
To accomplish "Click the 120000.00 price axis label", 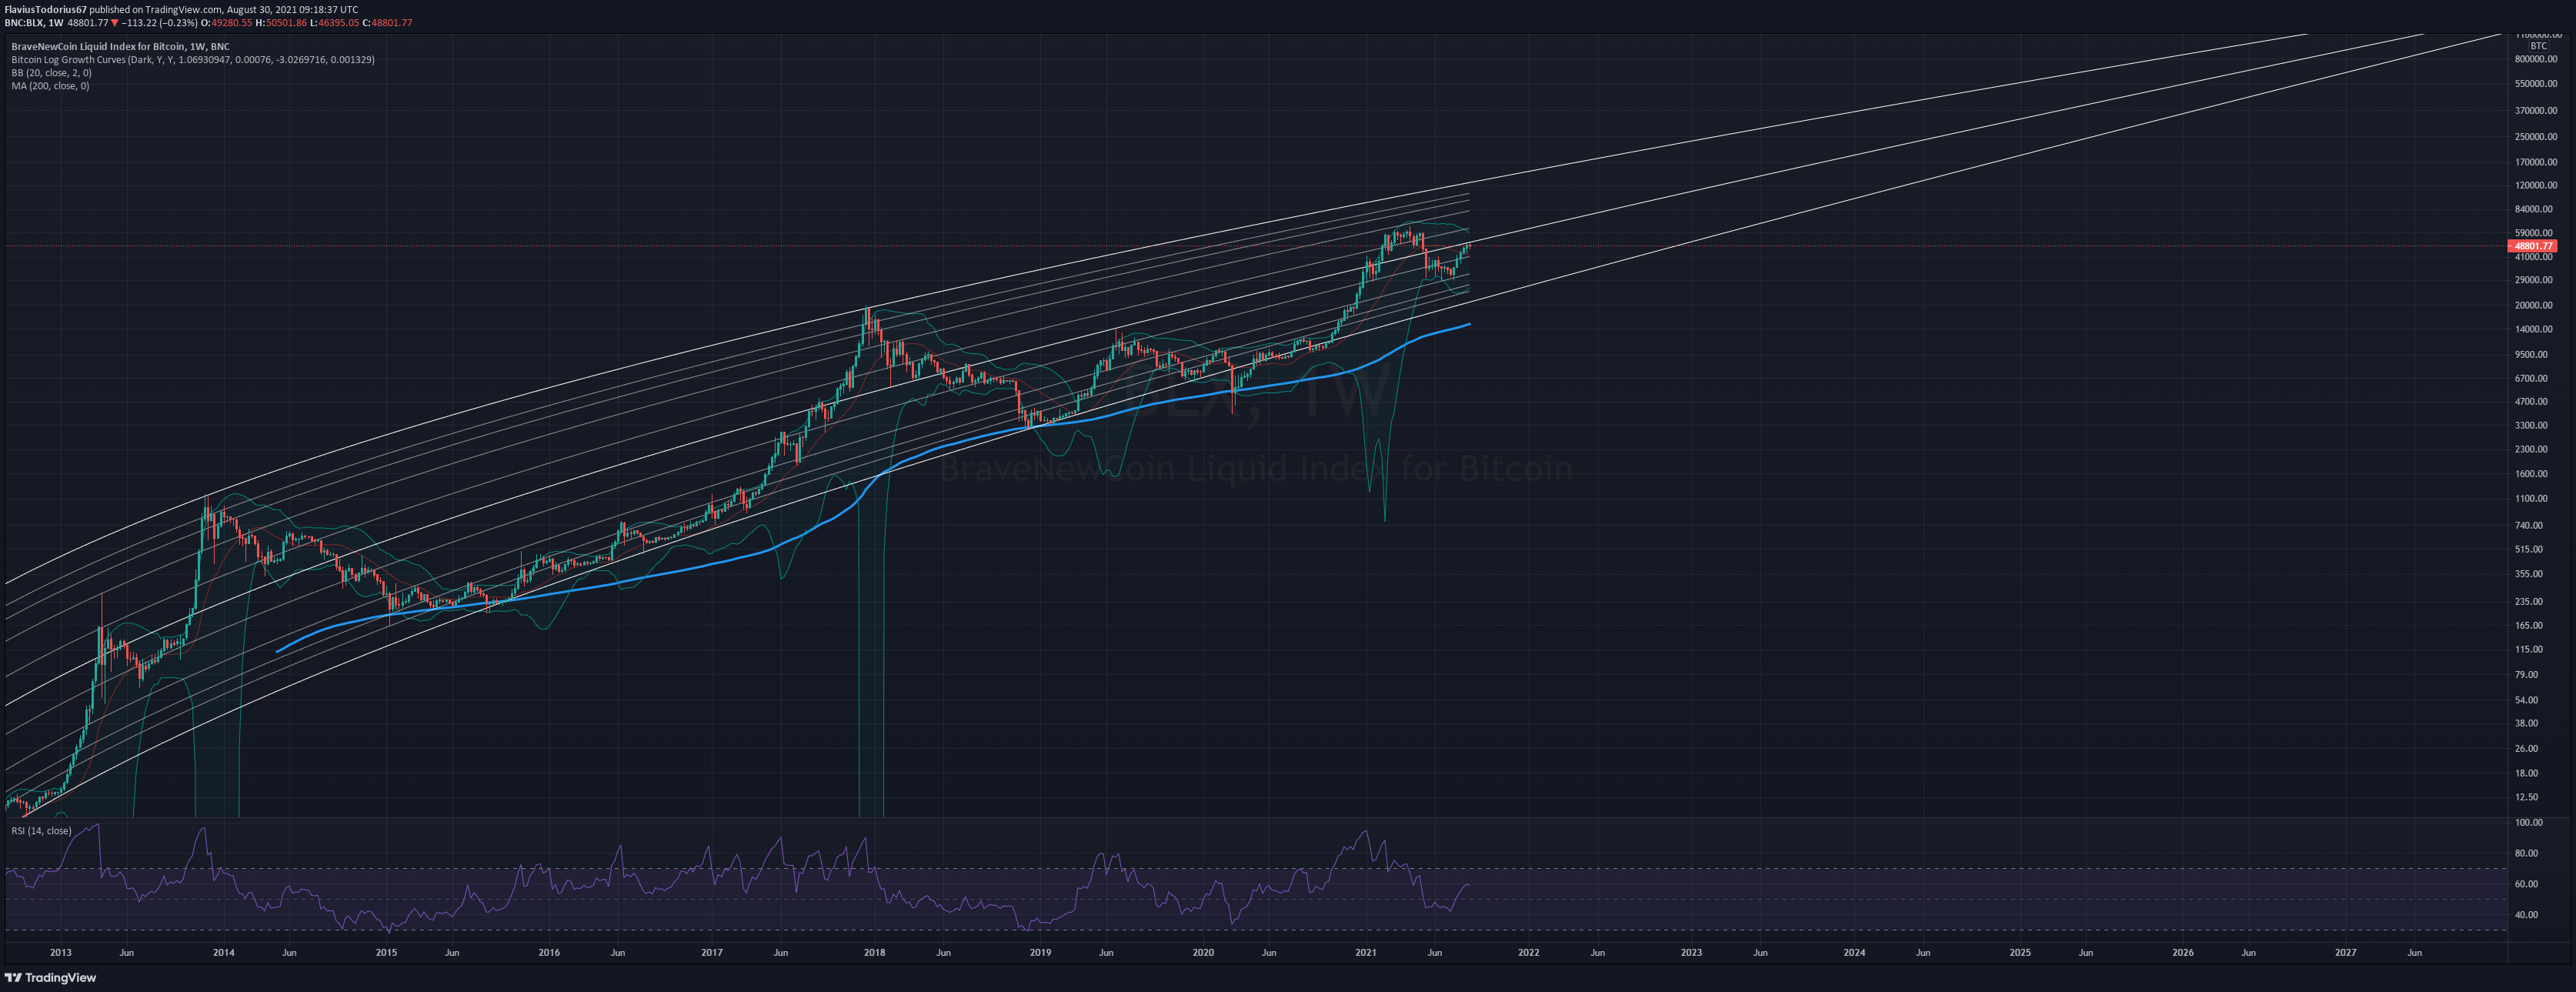I will point(2535,185).
